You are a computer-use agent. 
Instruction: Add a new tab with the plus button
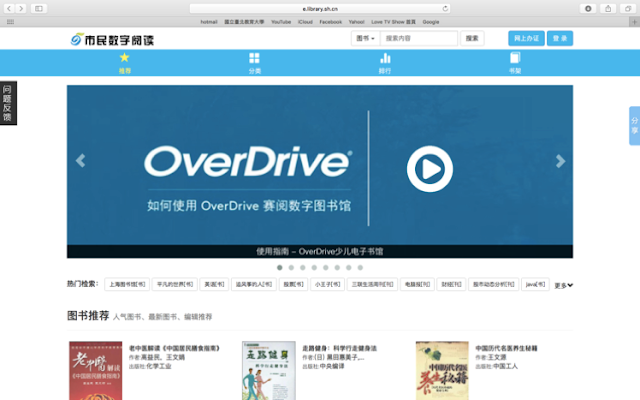pyautogui.click(x=634, y=22)
